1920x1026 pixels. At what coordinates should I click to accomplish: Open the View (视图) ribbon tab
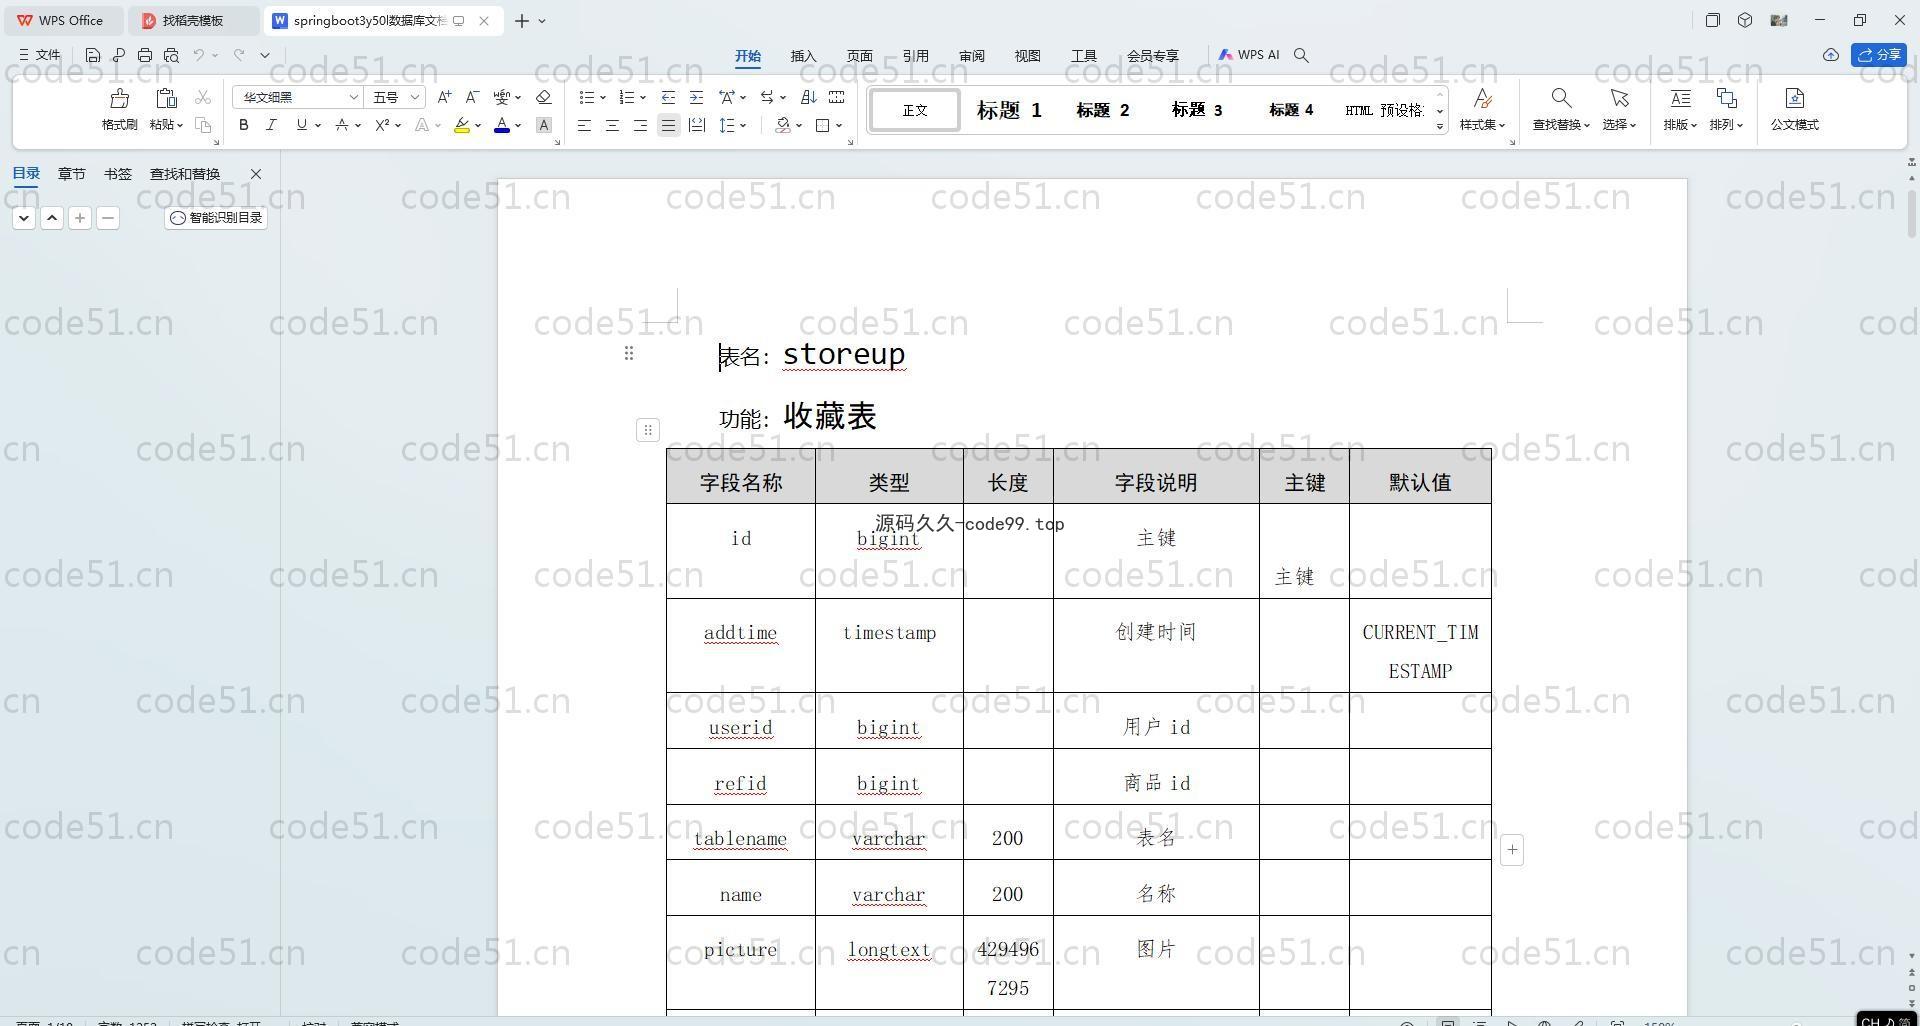[1027, 56]
